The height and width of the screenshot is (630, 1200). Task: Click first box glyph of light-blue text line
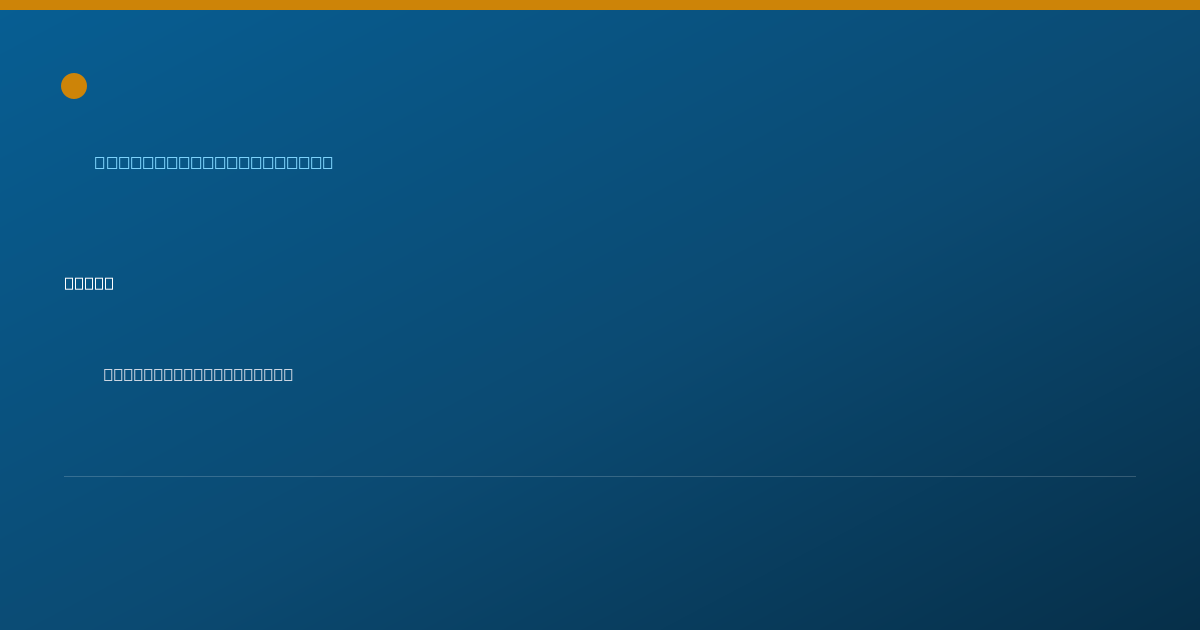point(100,162)
